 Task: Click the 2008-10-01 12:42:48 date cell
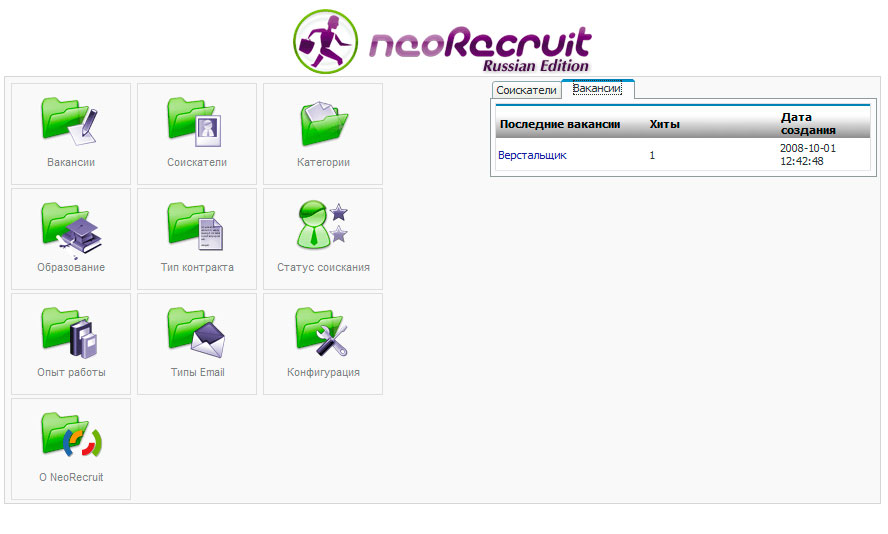808,155
